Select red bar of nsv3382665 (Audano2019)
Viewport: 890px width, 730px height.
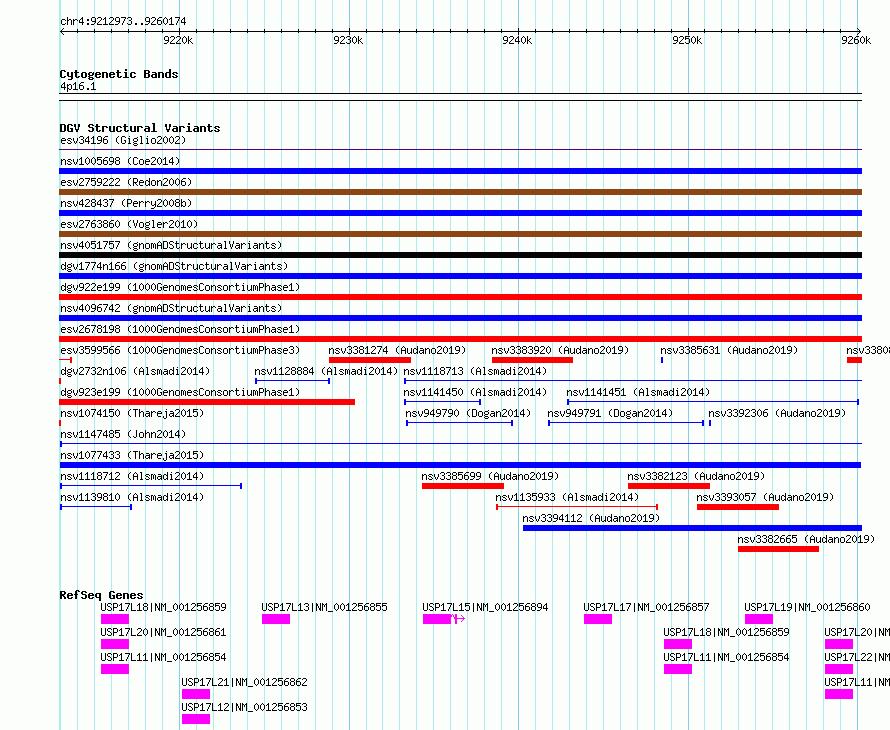[x=778, y=549]
